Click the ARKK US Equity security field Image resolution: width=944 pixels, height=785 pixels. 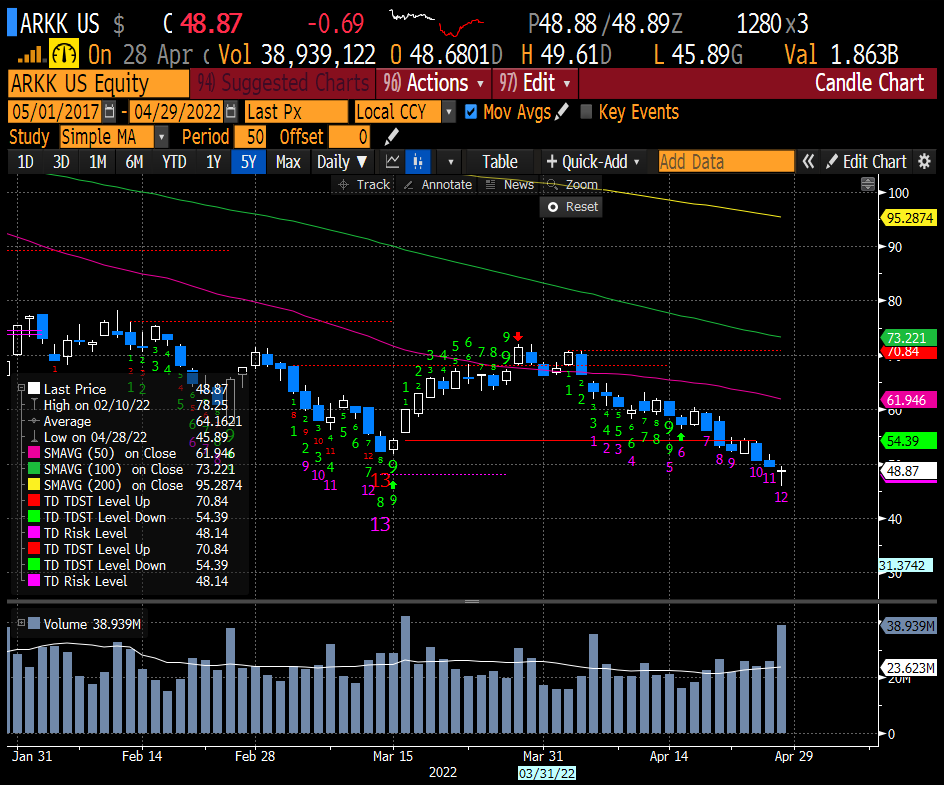click(x=99, y=83)
